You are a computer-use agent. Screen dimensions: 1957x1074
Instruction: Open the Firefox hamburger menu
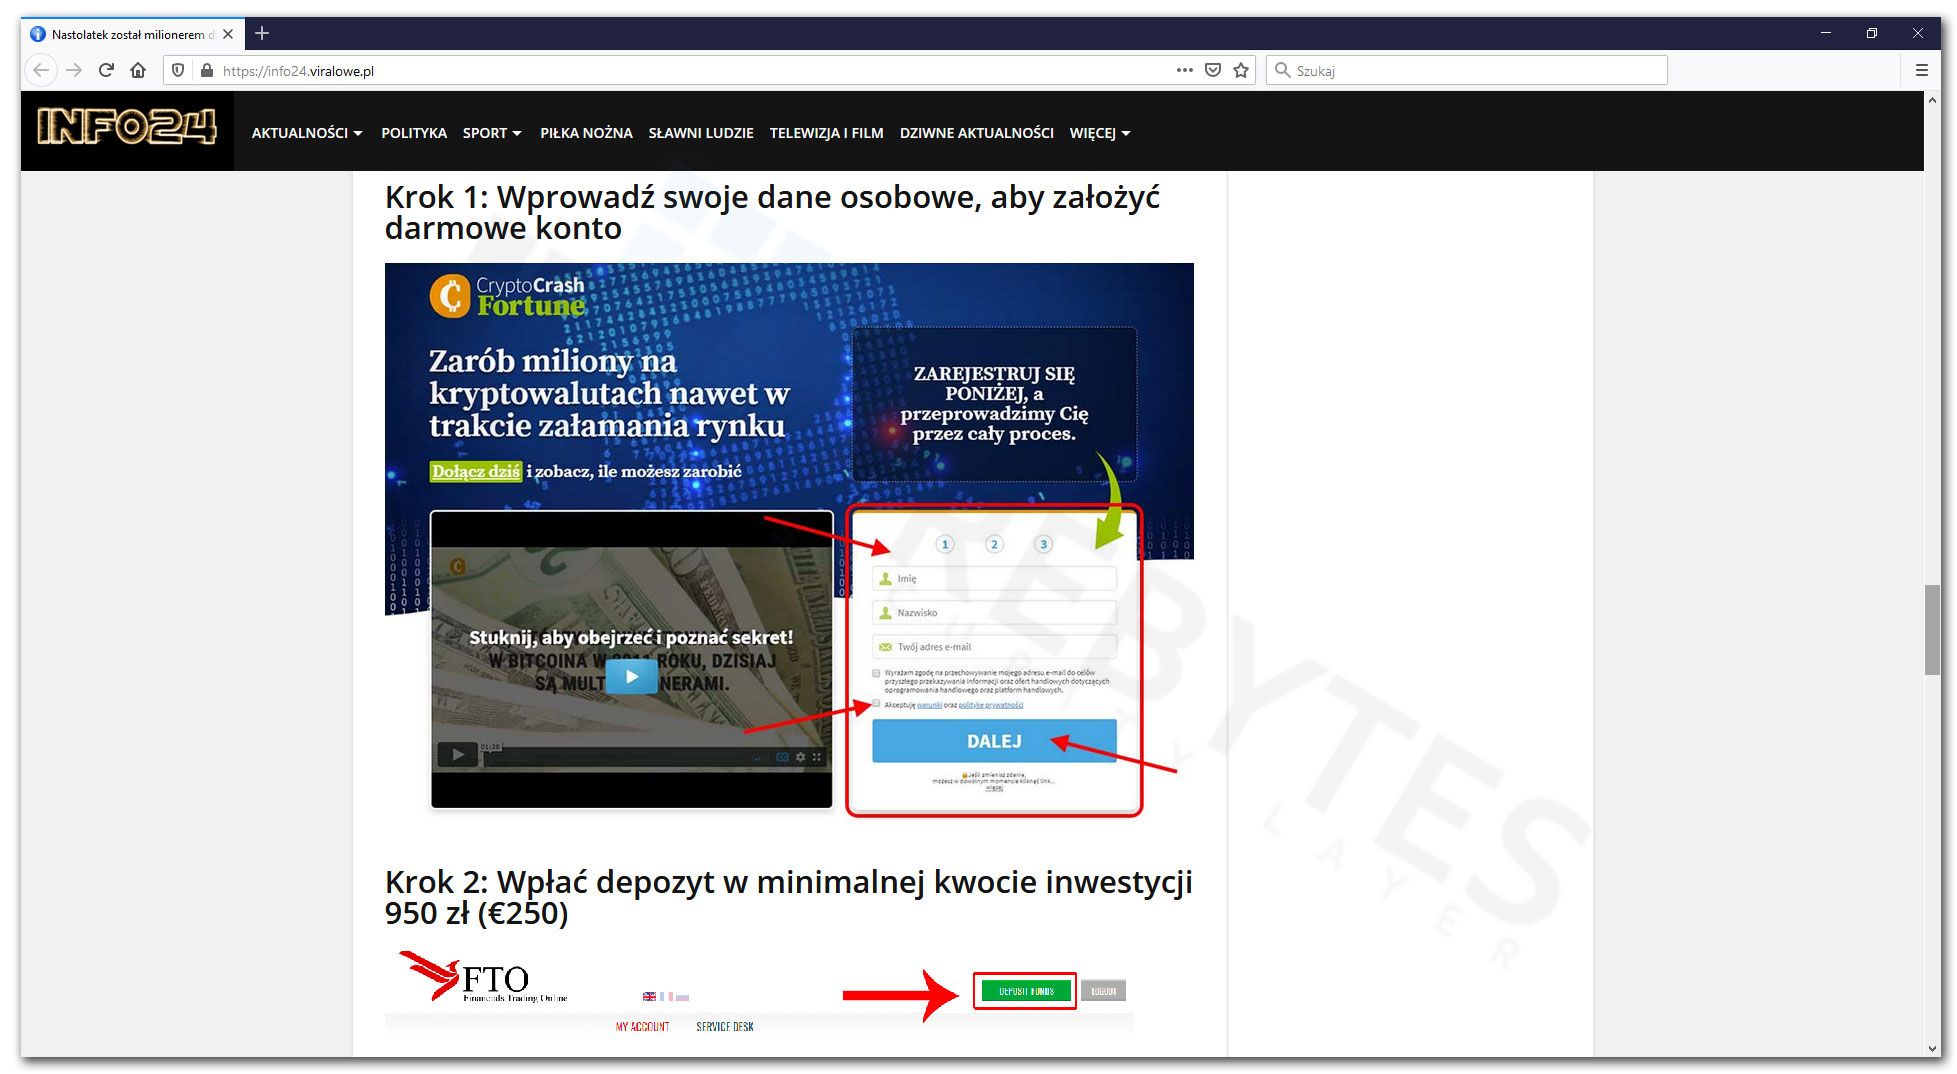(x=1921, y=70)
